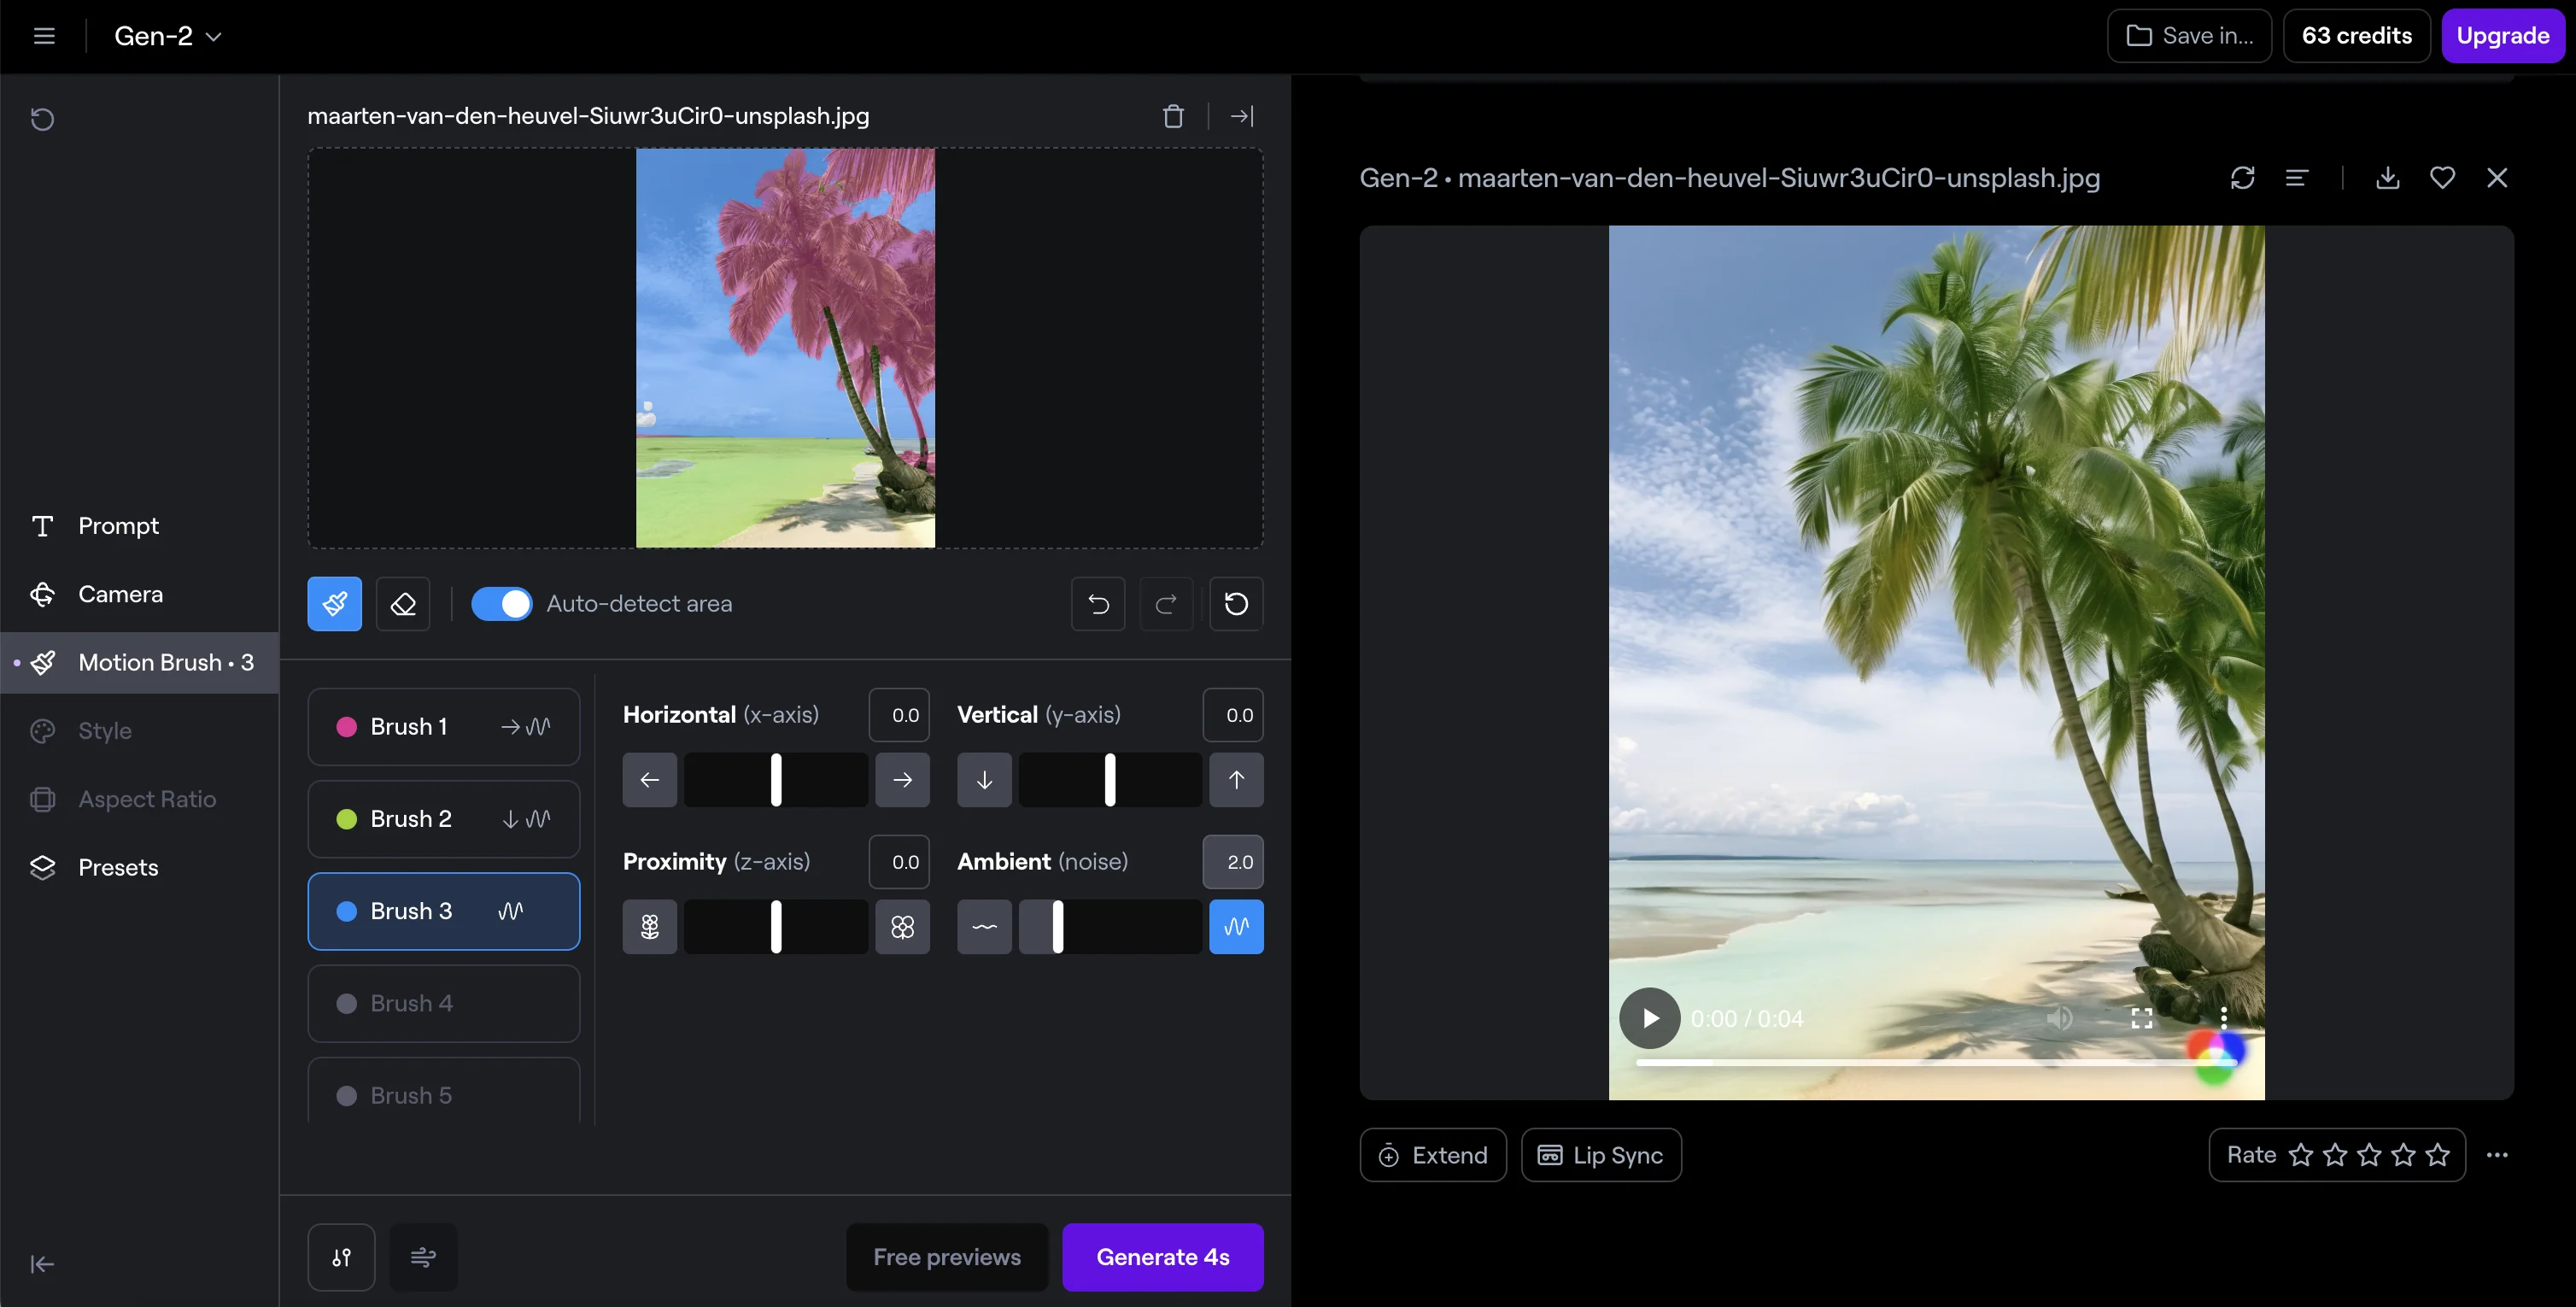2576x1307 pixels.
Task: Reset brush with the clear-all icon
Action: click(x=1236, y=604)
